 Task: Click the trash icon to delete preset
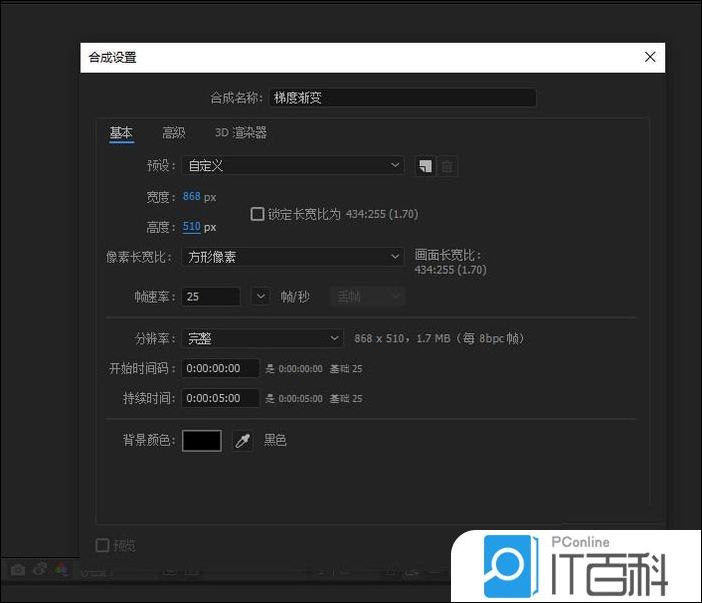447,166
